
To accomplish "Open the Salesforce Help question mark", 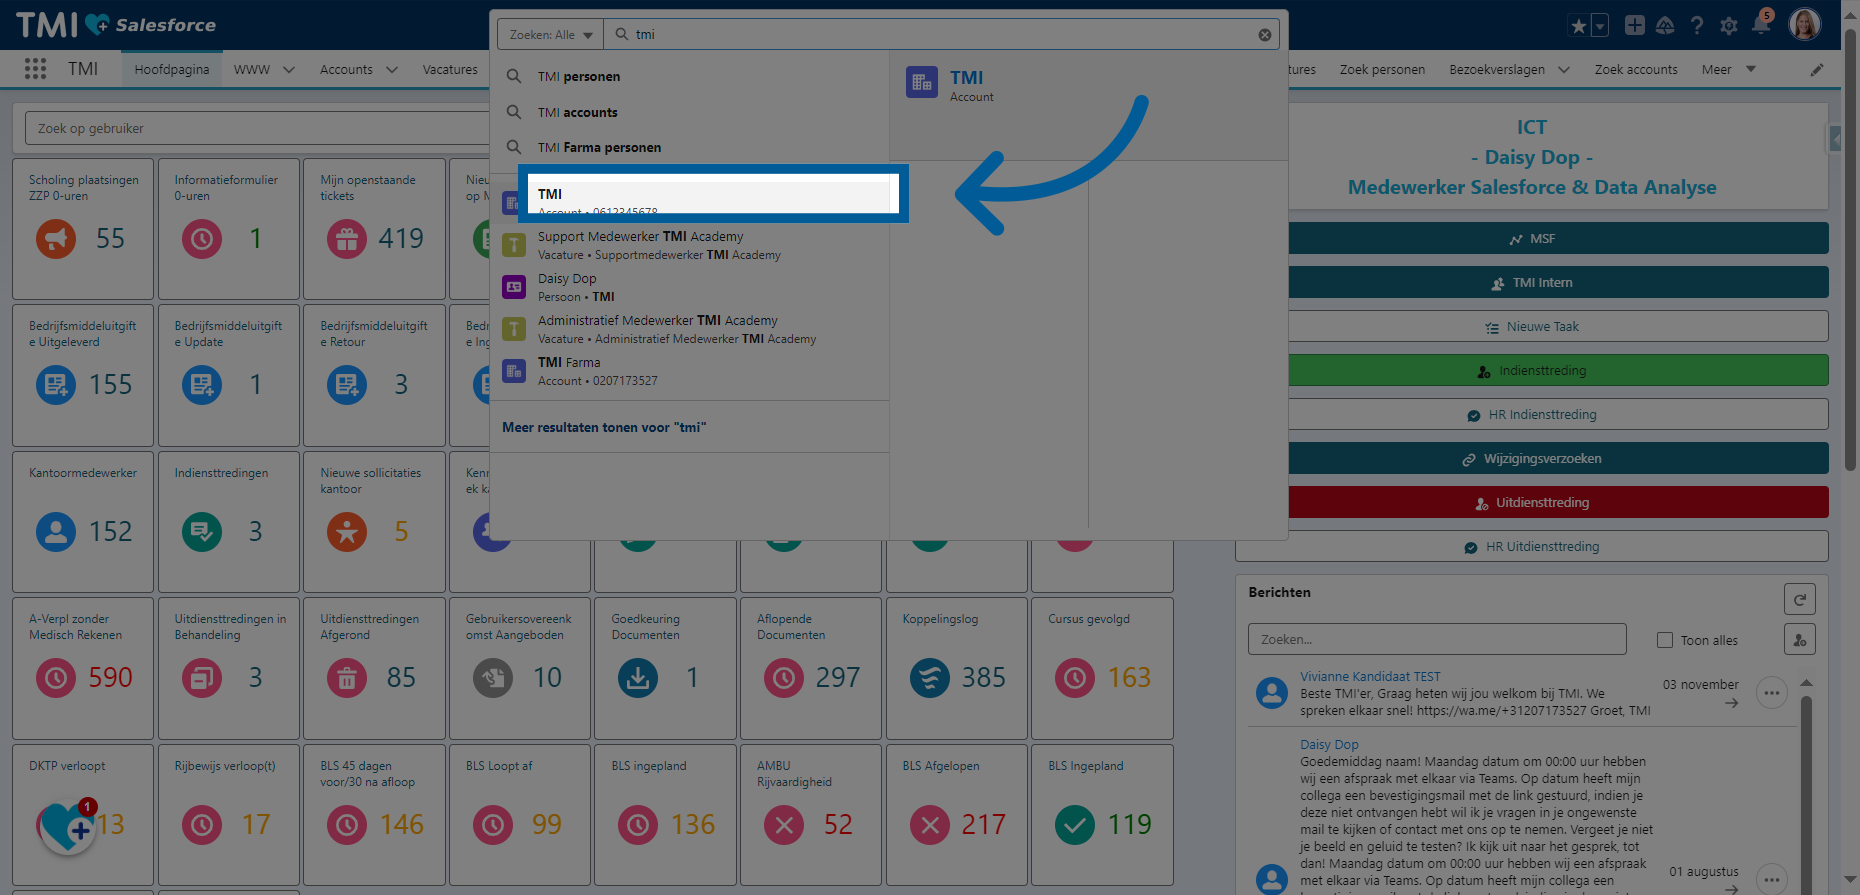I will (1697, 26).
